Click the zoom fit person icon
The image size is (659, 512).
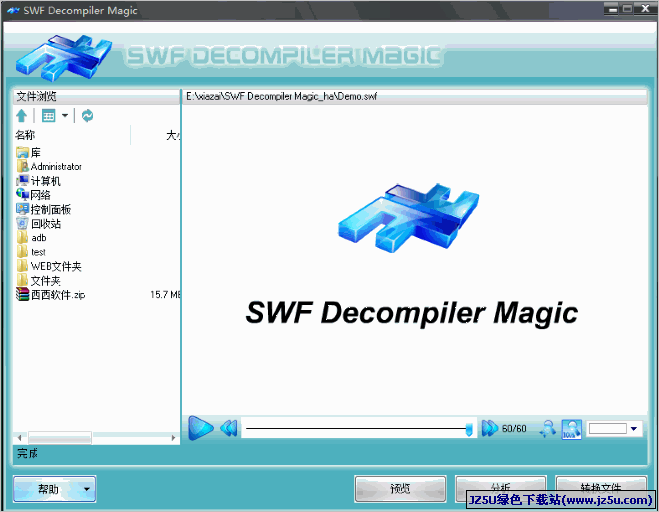548,429
